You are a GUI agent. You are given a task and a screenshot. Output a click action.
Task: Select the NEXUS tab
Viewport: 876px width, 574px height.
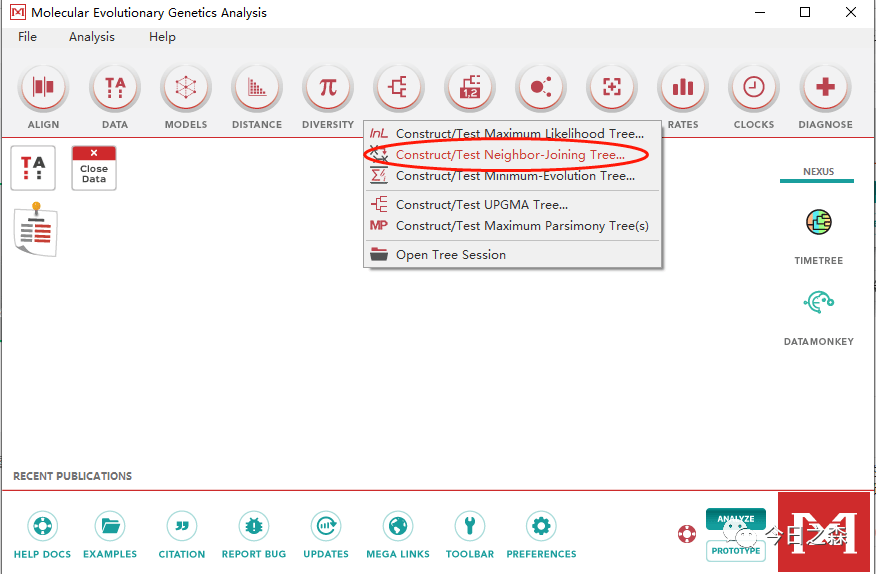(818, 172)
